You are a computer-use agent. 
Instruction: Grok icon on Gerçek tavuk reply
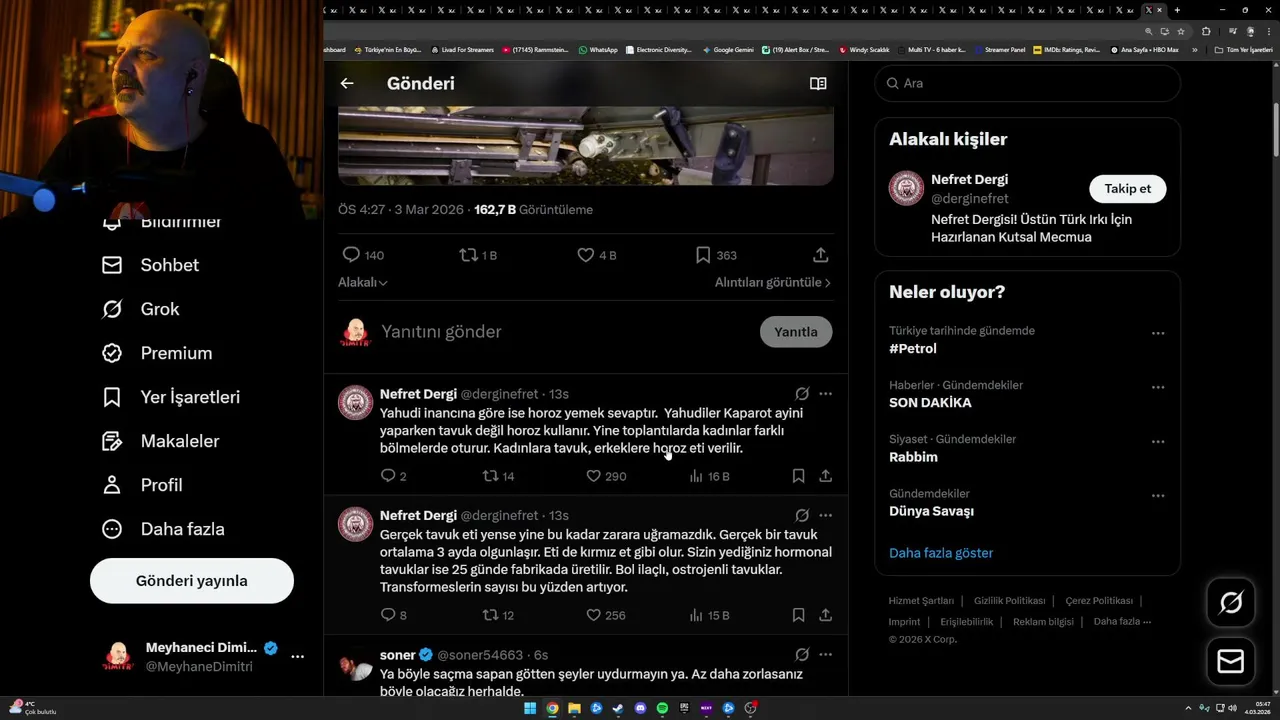[802, 516]
